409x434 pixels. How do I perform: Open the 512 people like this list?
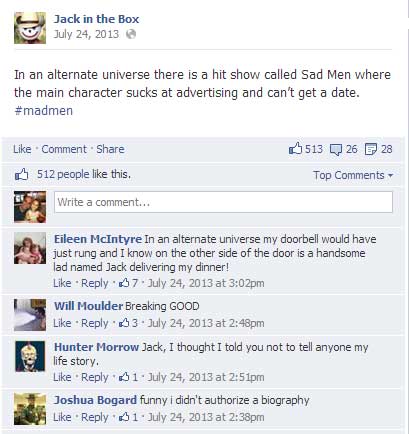pos(84,174)
